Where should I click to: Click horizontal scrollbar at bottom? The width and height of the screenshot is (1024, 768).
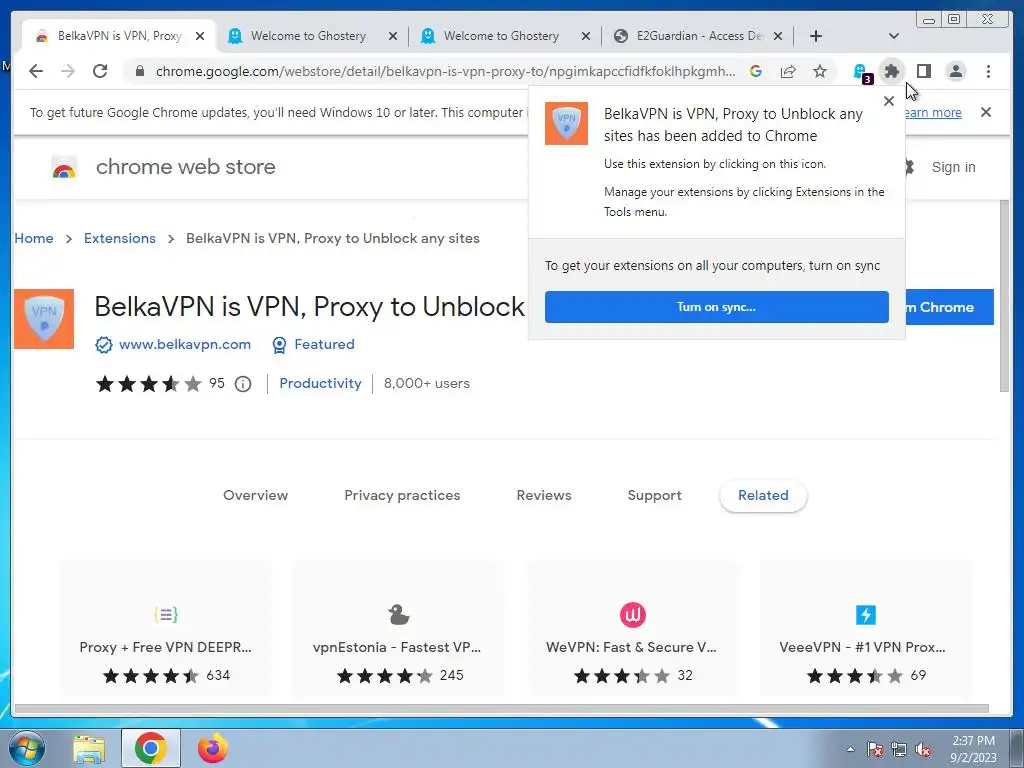coord(502,709)
